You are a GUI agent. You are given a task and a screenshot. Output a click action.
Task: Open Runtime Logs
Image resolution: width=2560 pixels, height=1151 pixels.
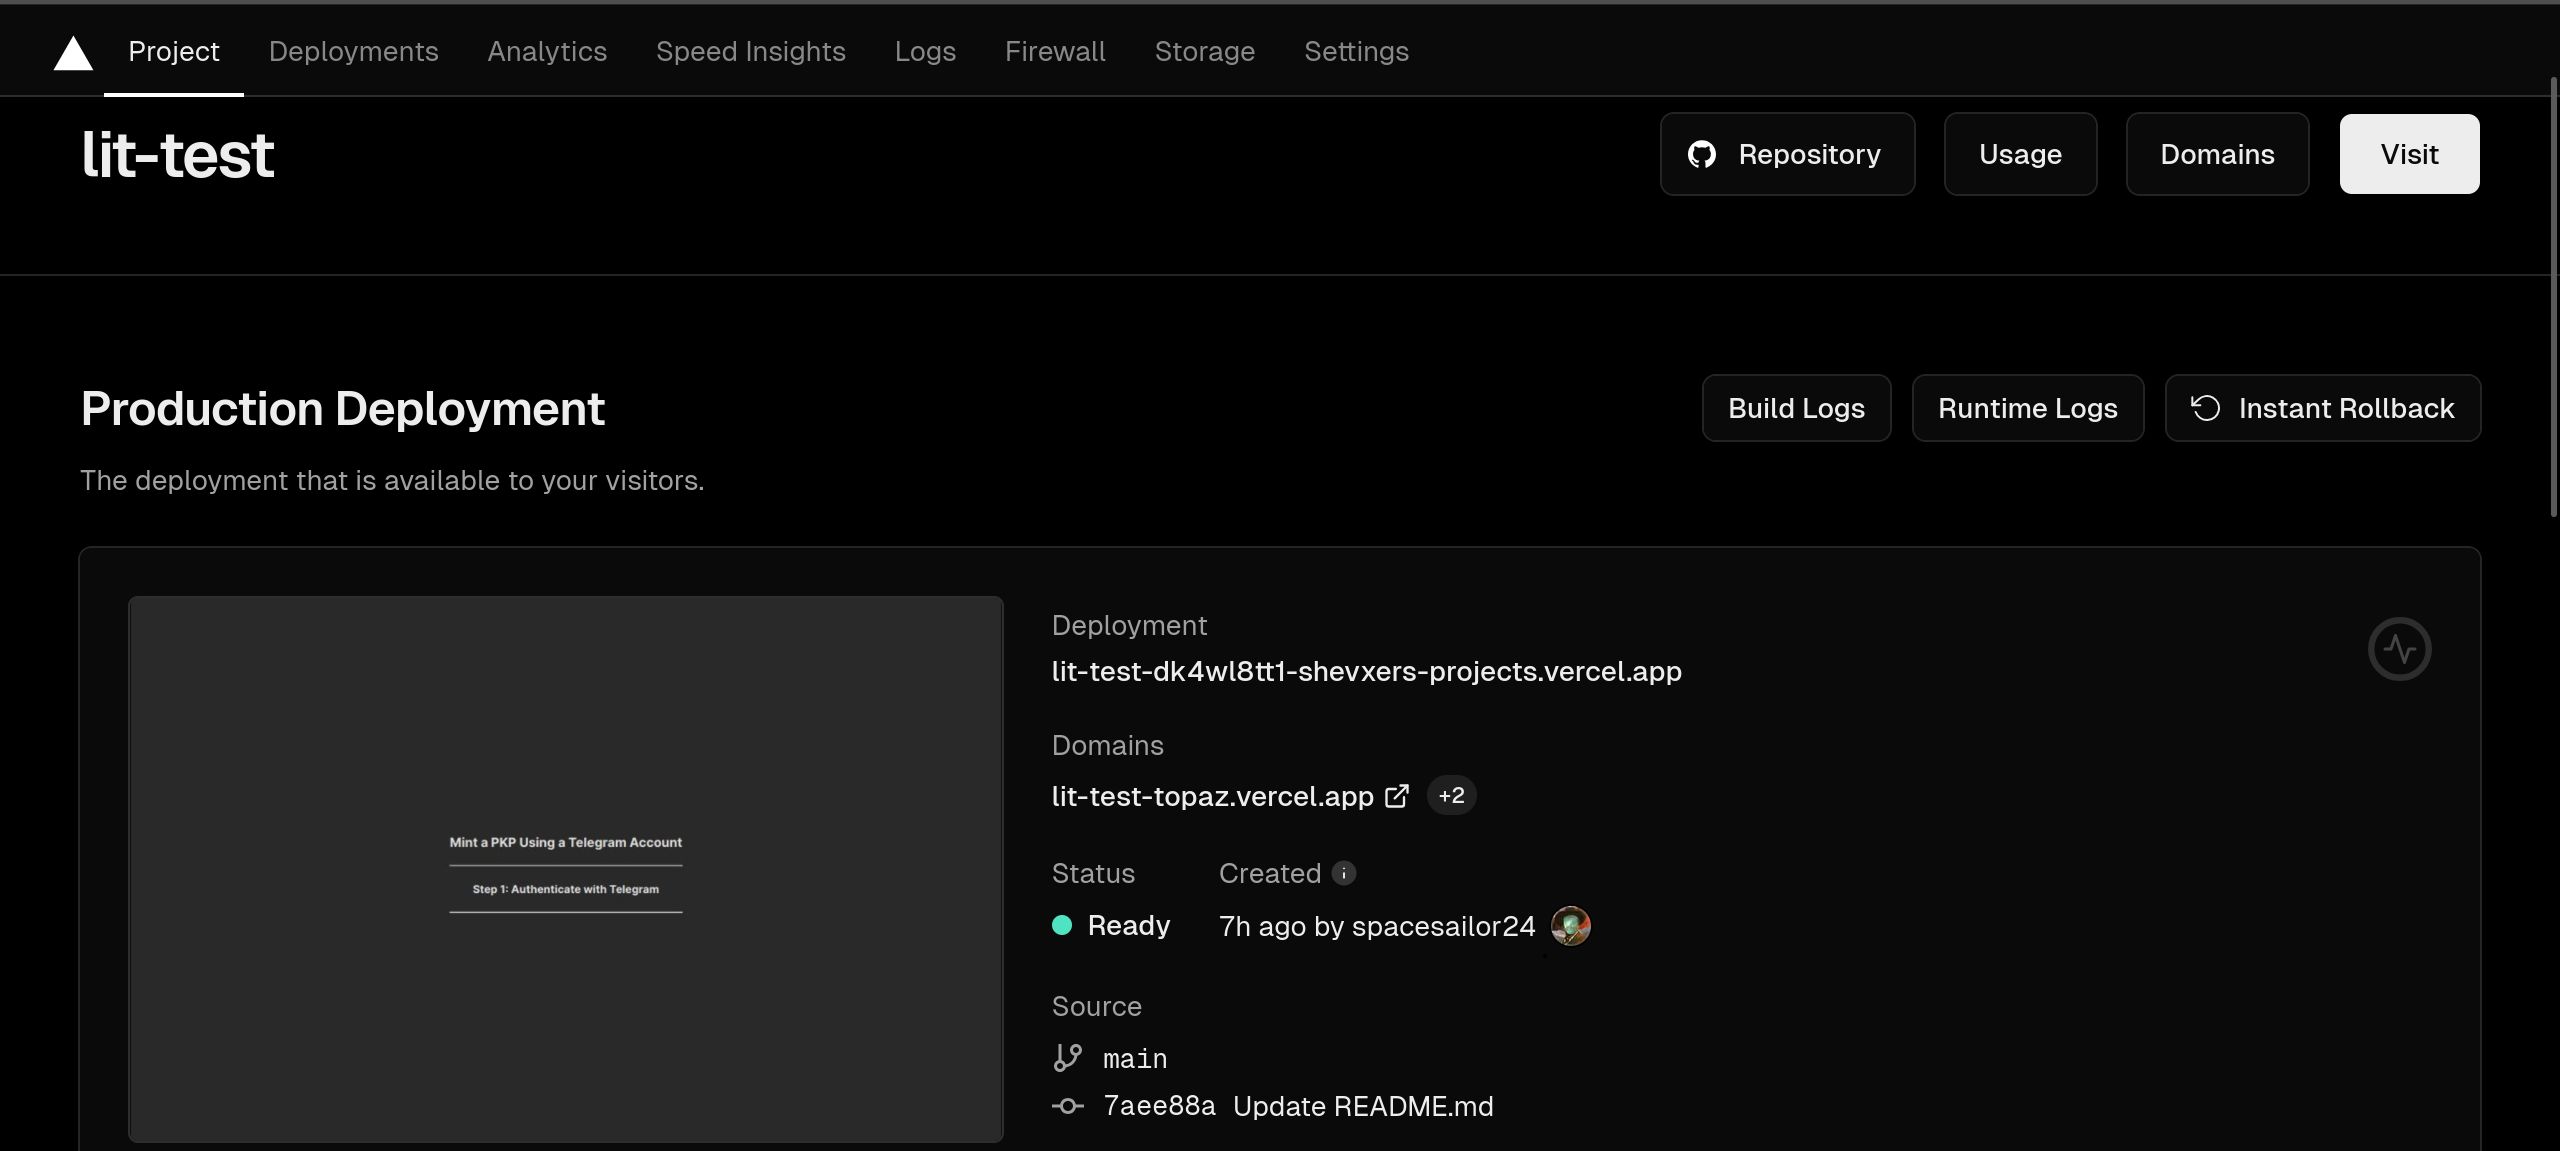click(2027, 408)
